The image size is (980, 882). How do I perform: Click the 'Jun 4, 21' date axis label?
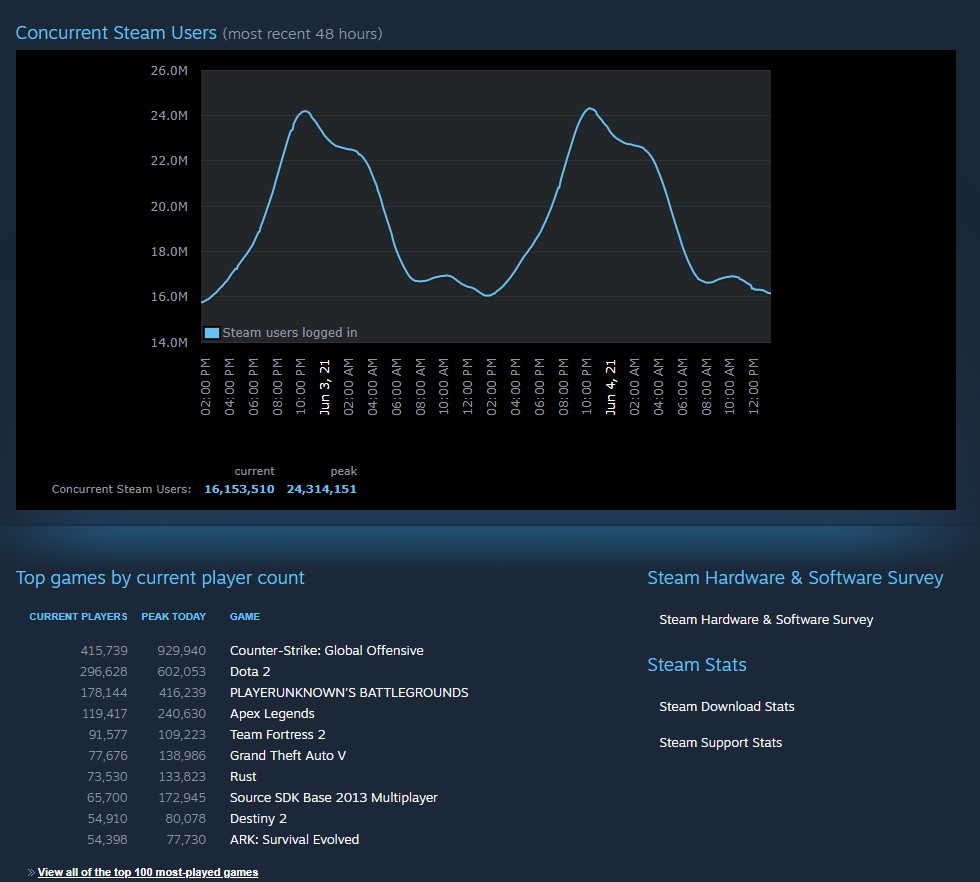pyautogui.click(x=611, y=387)
